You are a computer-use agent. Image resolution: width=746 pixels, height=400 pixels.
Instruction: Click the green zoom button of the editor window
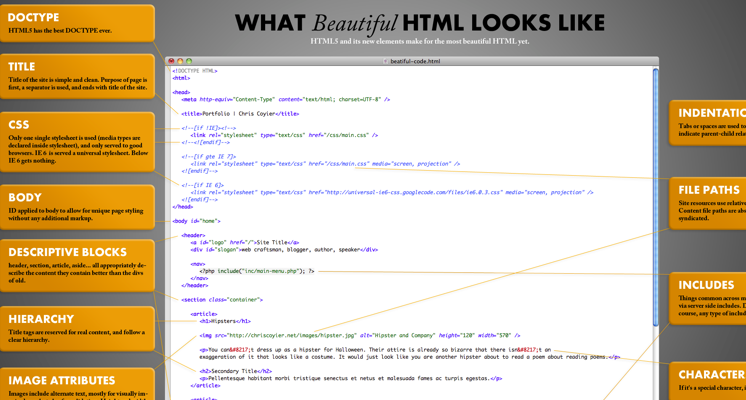[189, 61]
